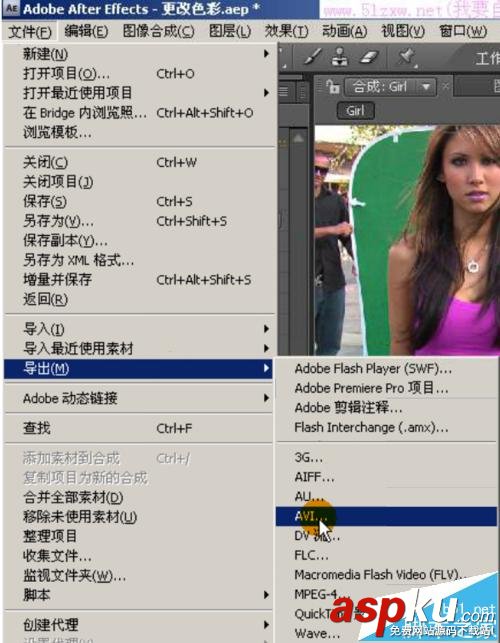This screenshot has height=643, width=500.
Task: Select the highlighted 导出(M) menu item
Action: click(x=138, y=369)
